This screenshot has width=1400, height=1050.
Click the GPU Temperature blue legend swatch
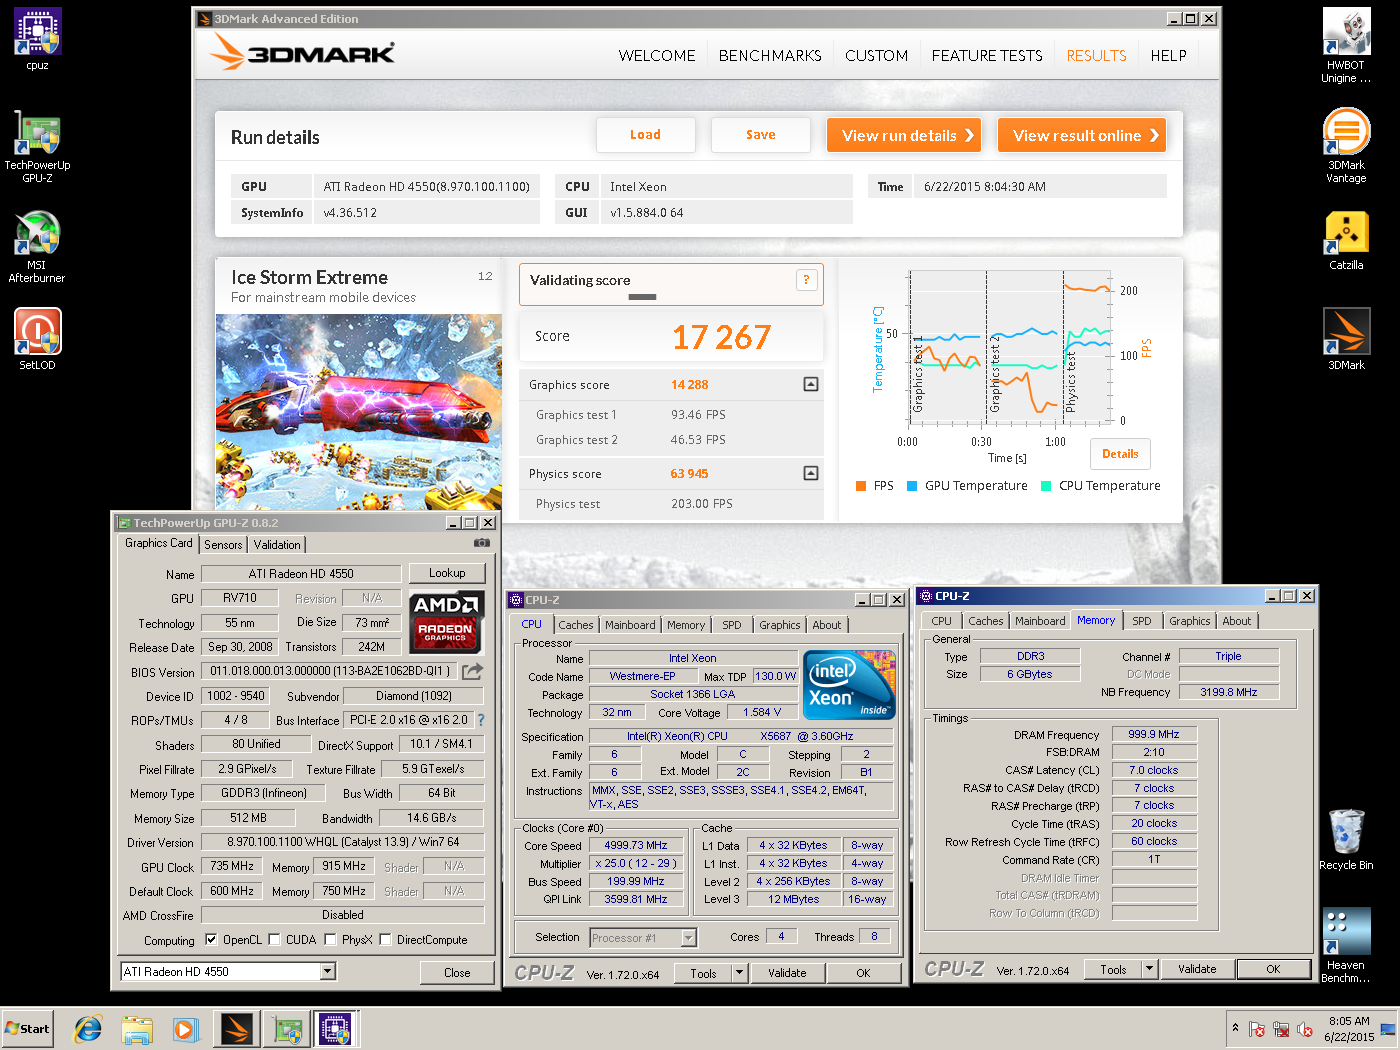pos(912,486)
